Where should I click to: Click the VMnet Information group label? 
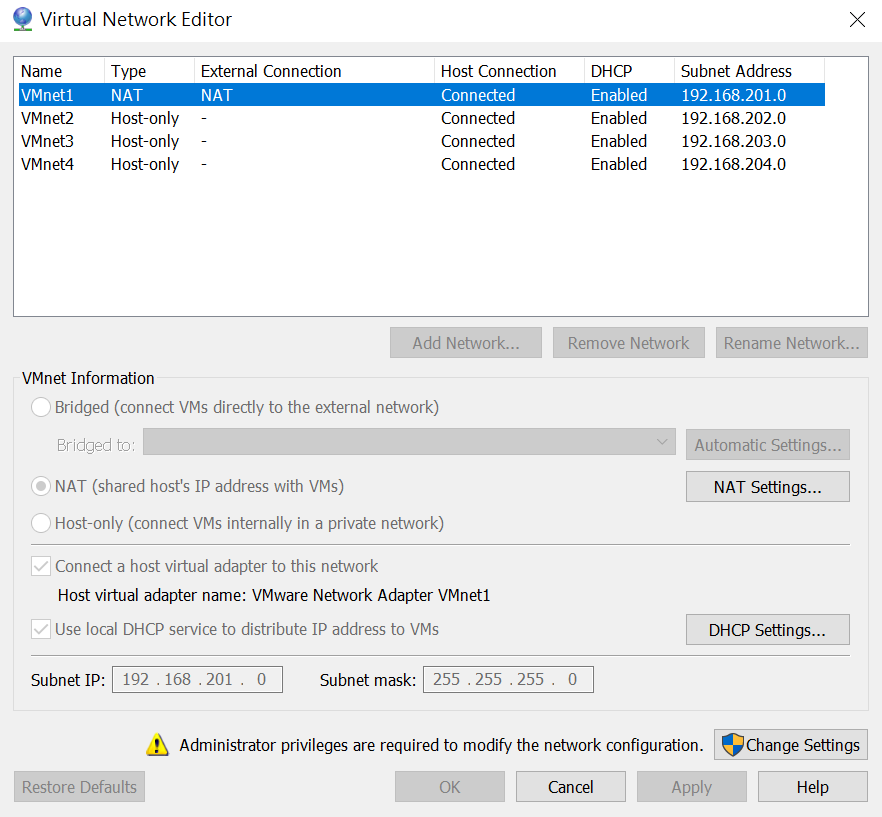coord(88,378)
